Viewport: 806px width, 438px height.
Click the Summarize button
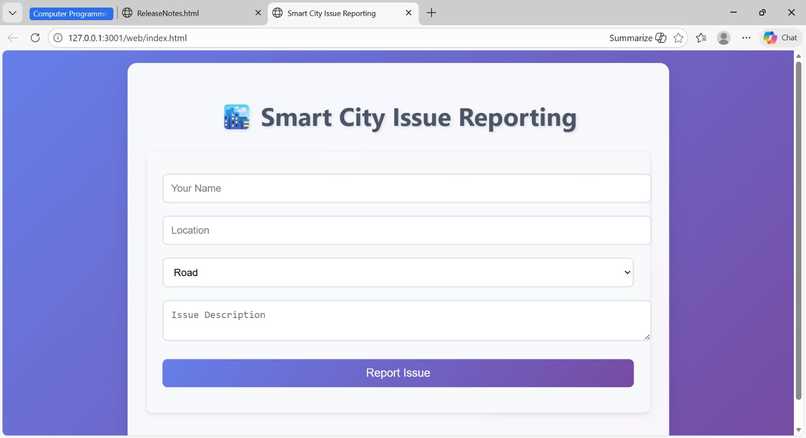pos(637,38)
